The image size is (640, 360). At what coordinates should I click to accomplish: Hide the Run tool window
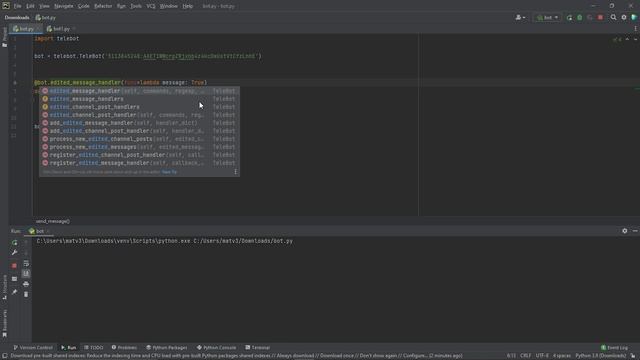[x=635, y=231]
